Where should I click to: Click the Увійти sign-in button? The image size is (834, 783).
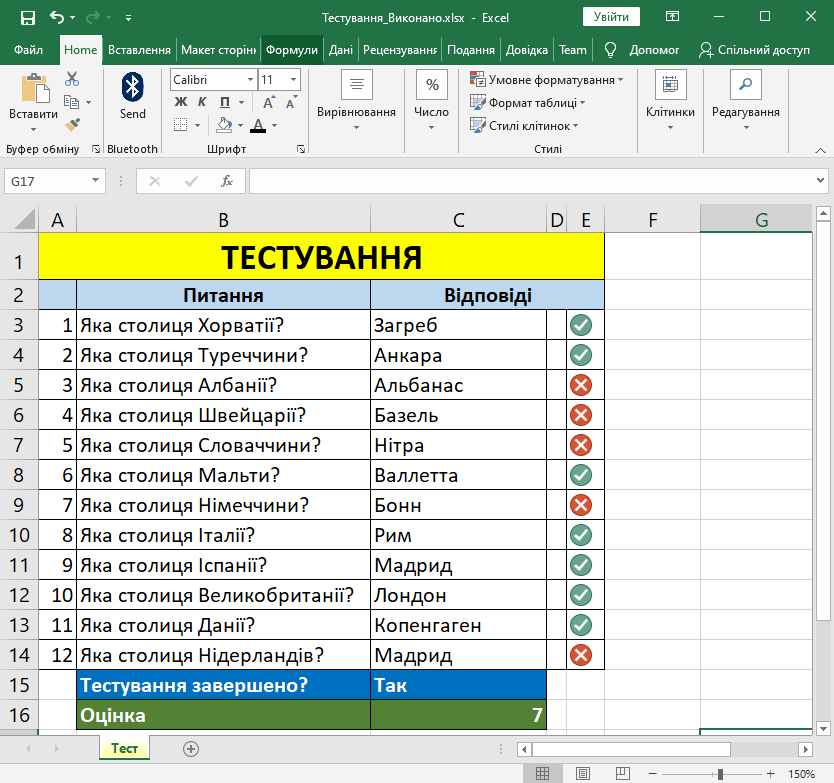coord(611,17)
